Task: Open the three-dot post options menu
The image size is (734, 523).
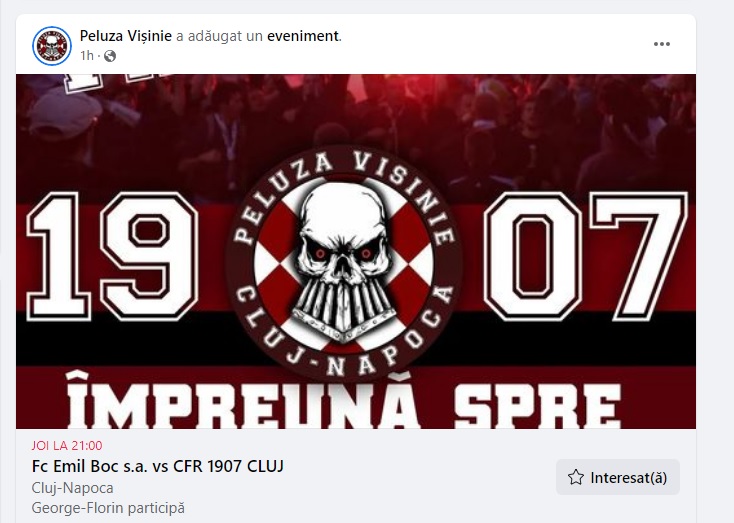Action: (662, 44)
